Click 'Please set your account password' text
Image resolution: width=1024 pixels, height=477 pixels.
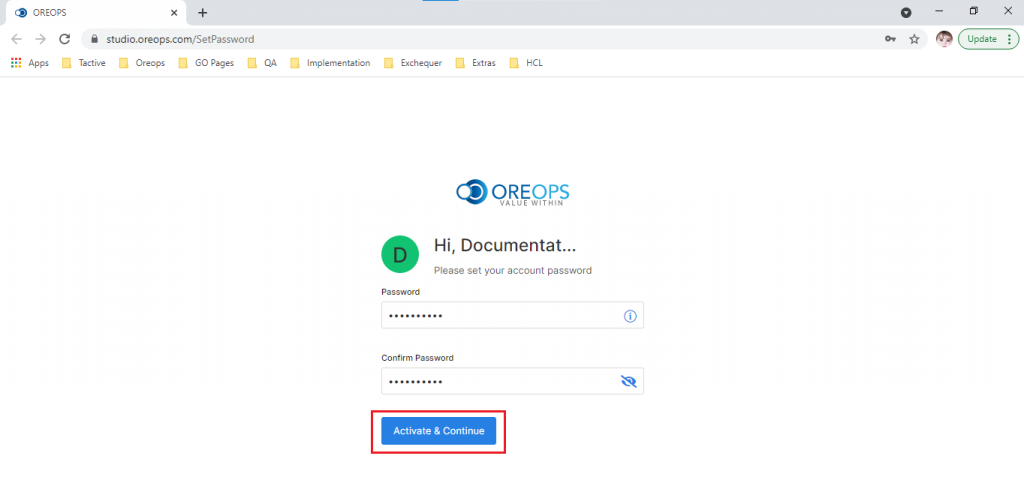point(513,271)
